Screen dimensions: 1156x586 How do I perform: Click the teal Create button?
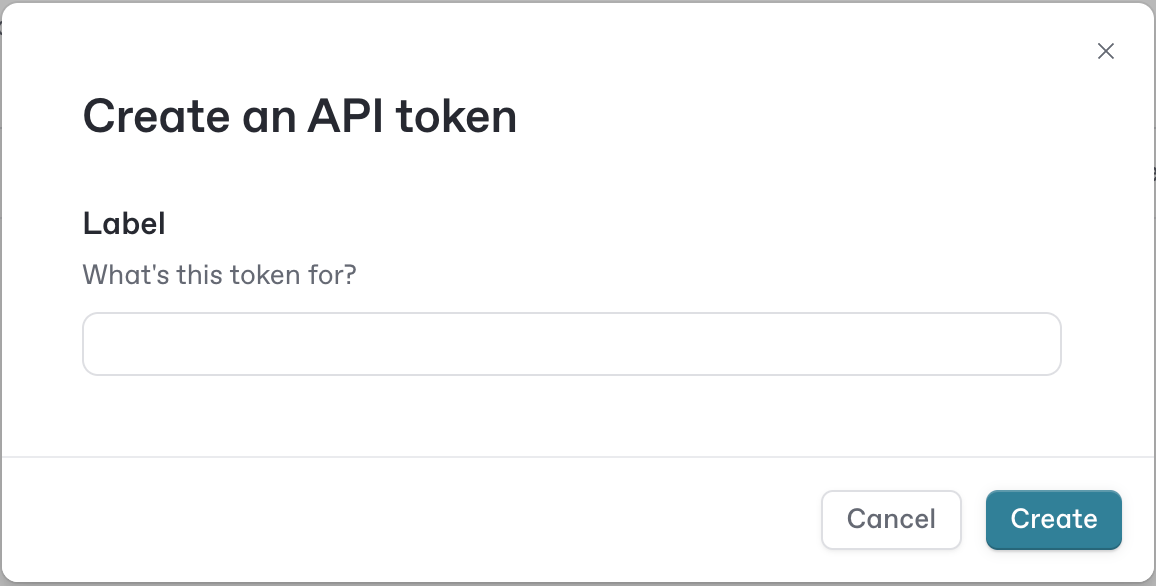click(1053, 519)
